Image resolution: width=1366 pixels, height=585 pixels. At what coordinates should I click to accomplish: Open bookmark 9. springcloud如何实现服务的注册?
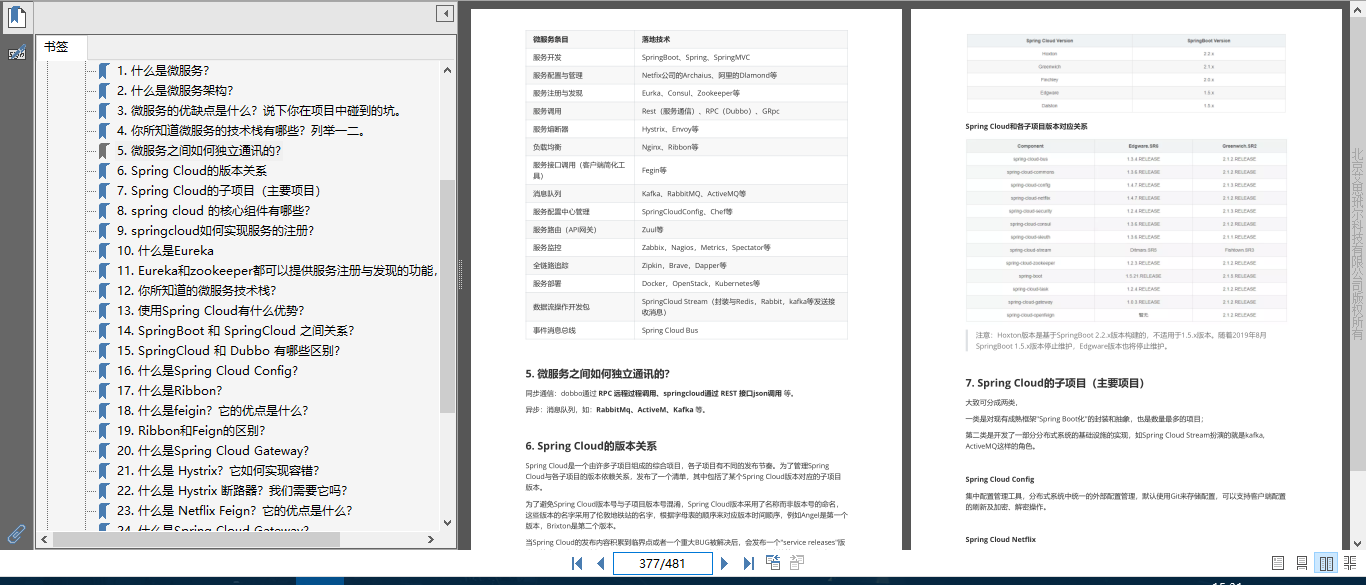coord(216,231)
